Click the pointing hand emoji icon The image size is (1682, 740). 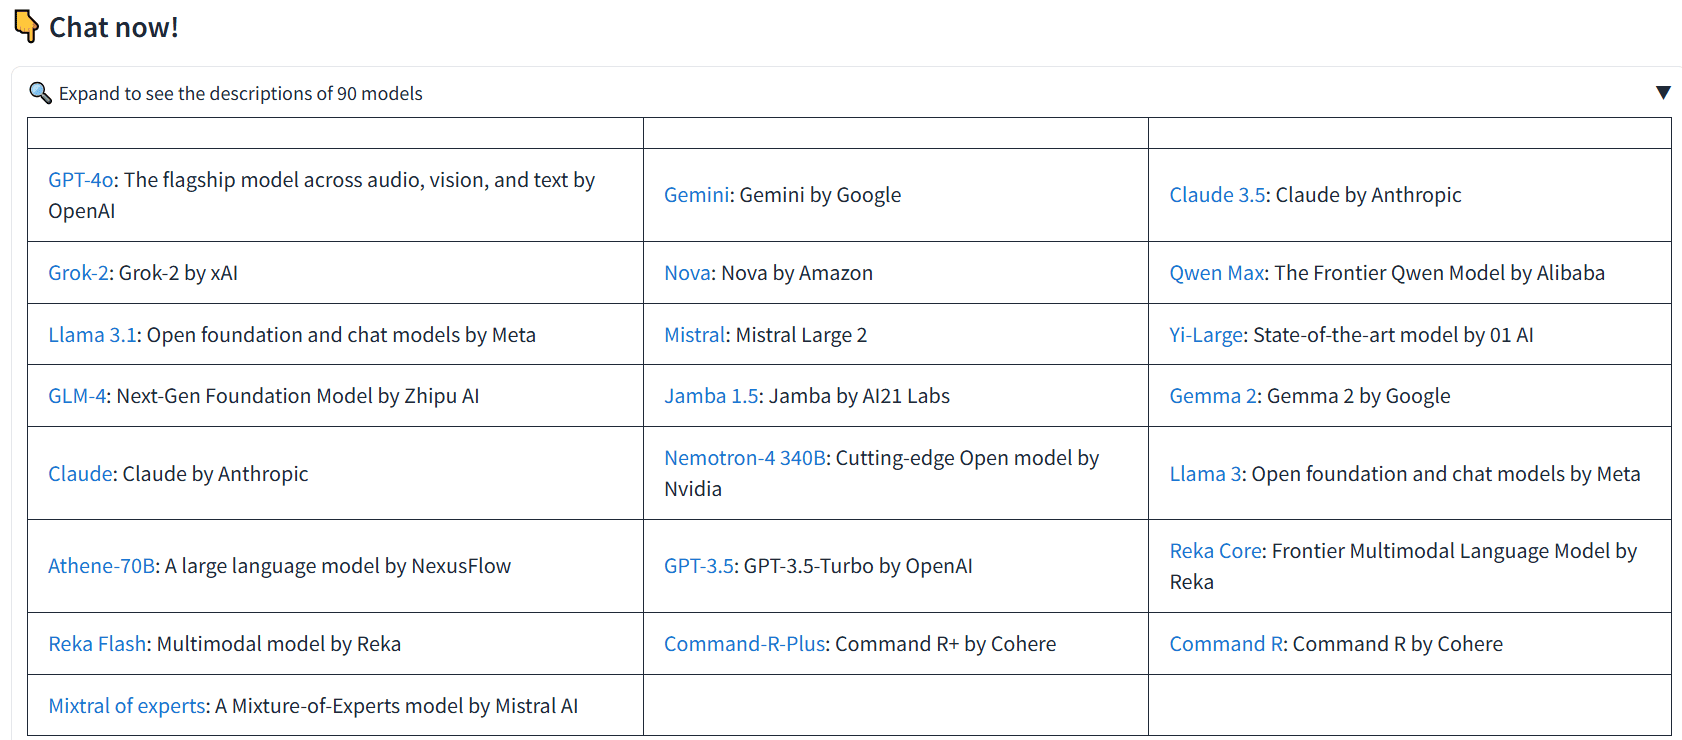[27, 27]
